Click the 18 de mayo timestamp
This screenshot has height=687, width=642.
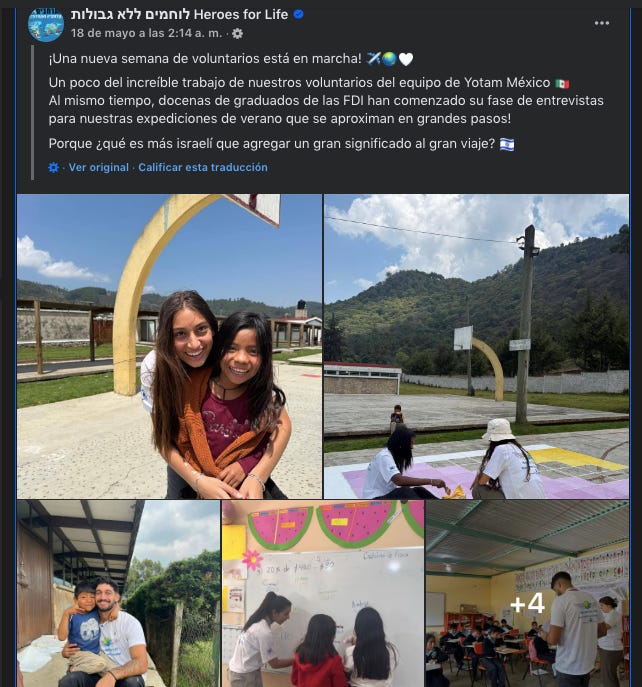point(147,33)
